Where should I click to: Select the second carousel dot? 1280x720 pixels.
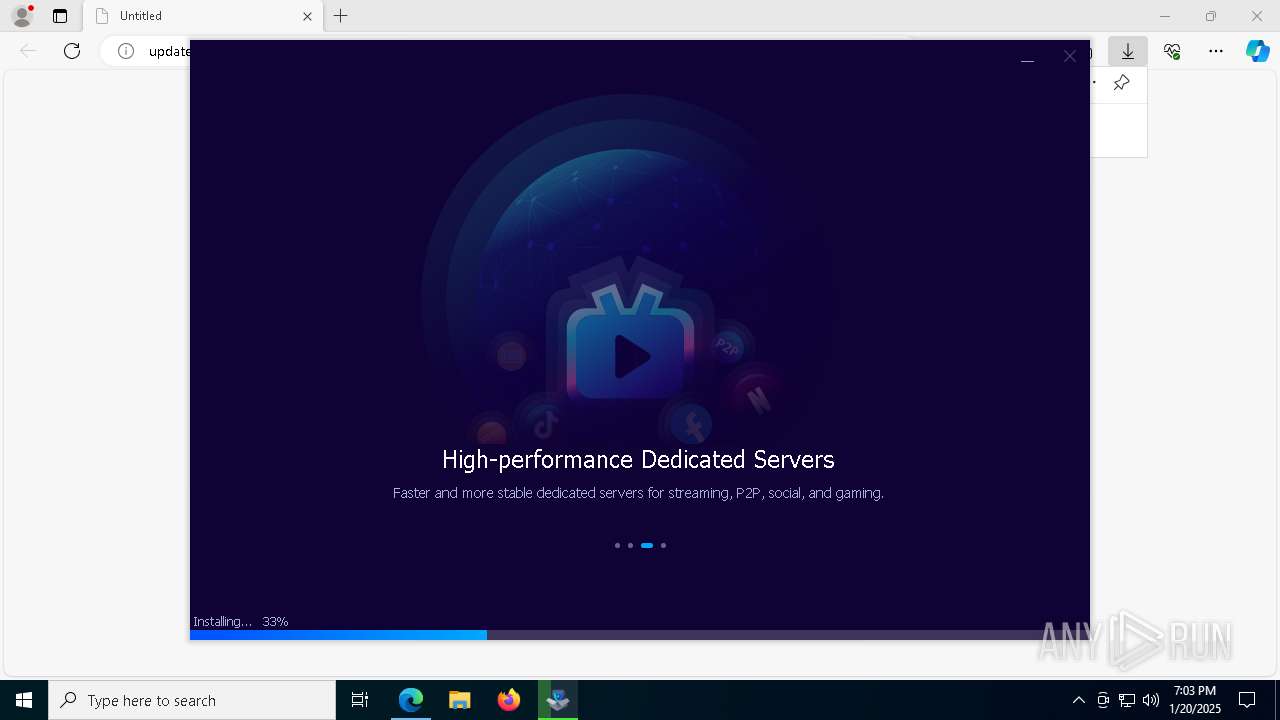630,545
